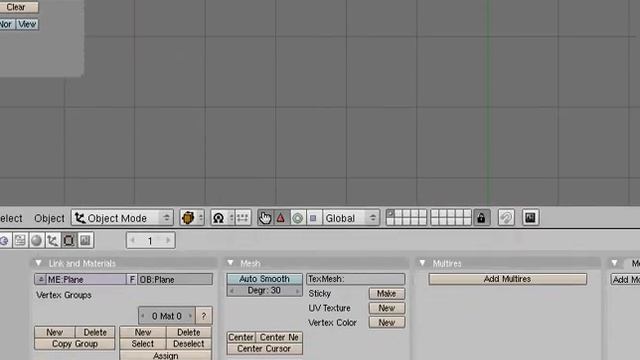Click New next to Vertex Color

[x=387, y=322]
